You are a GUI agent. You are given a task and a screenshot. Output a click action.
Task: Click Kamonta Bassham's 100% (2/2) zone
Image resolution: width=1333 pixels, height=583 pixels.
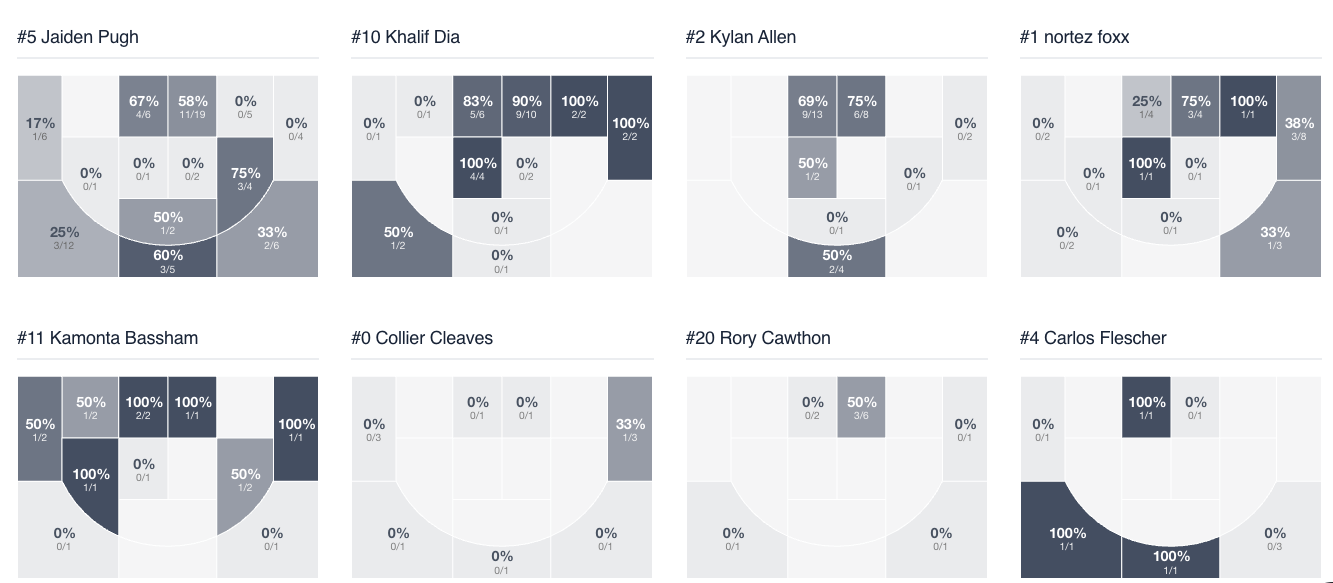point(143,407)
